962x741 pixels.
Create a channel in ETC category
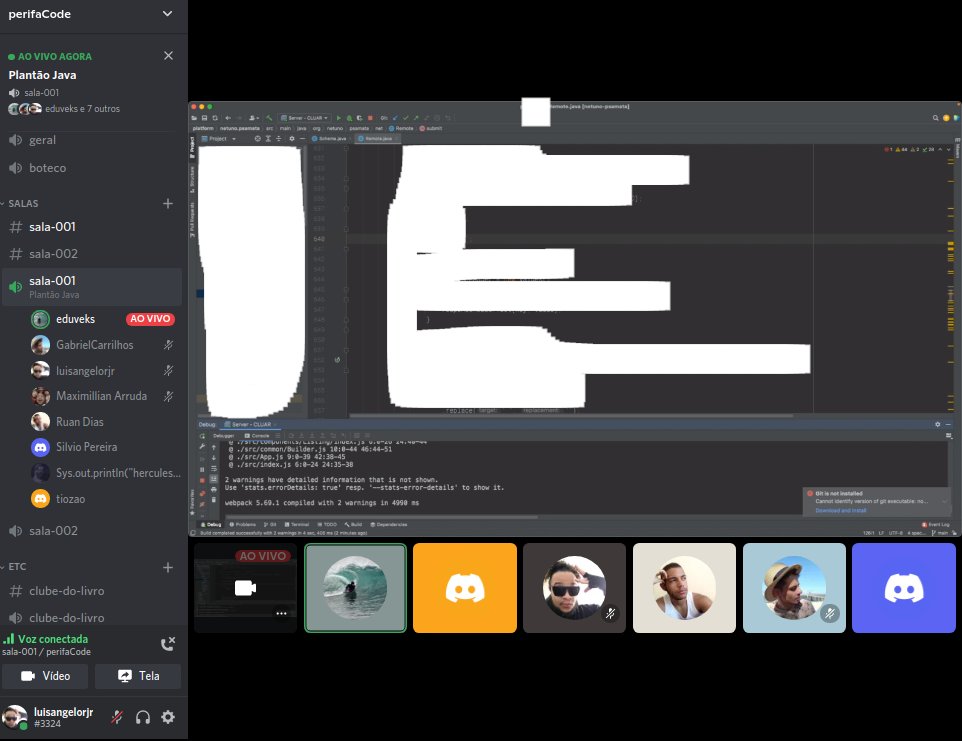(167, 567)
